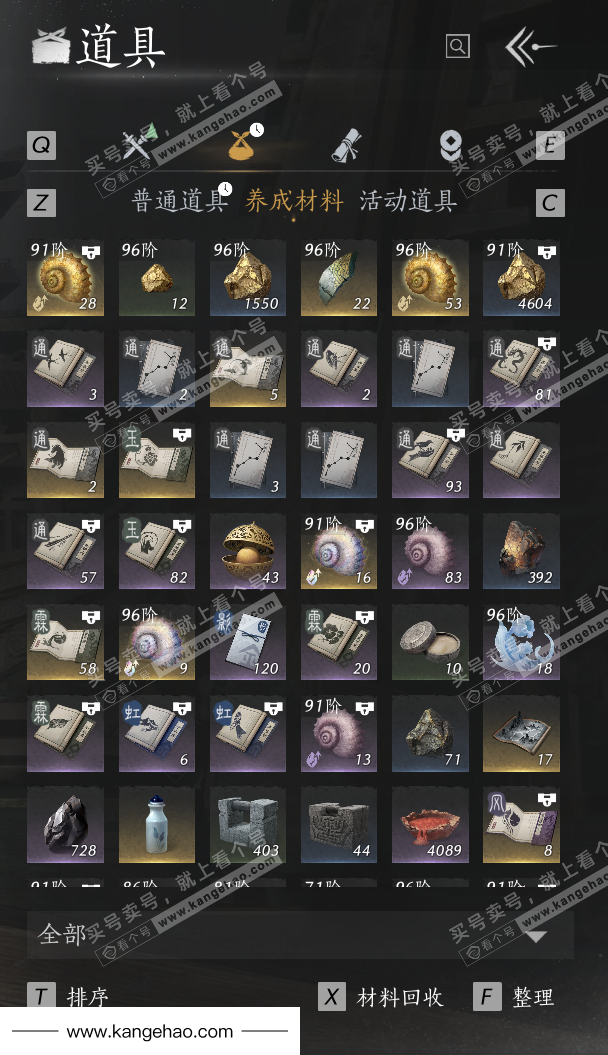Screen dimensions: 608x1055
Task: Select the pouch materials category icon
Action: point(244,141)
